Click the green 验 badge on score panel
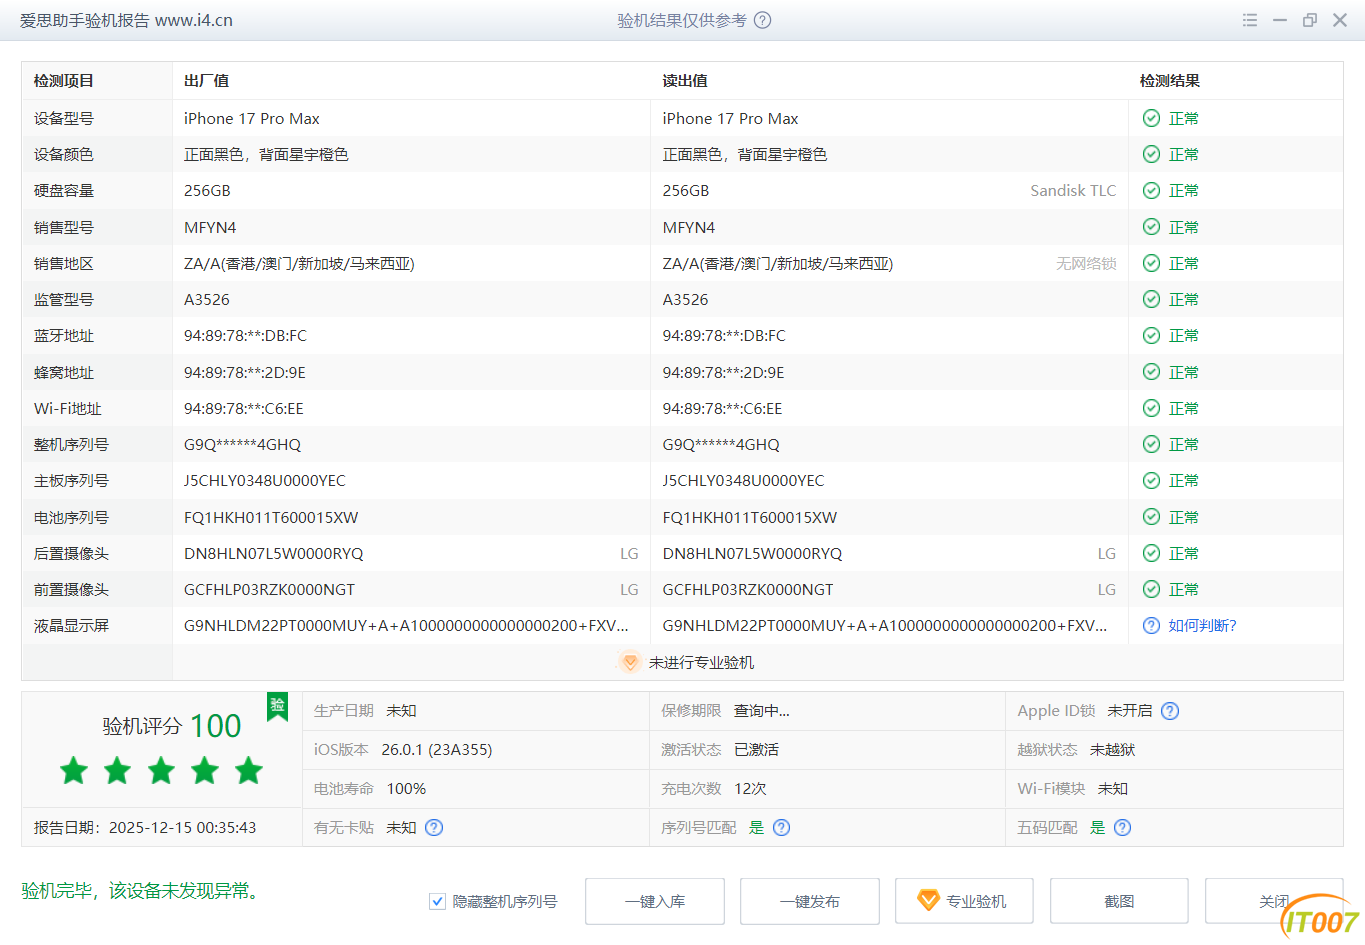 (278, 706)
